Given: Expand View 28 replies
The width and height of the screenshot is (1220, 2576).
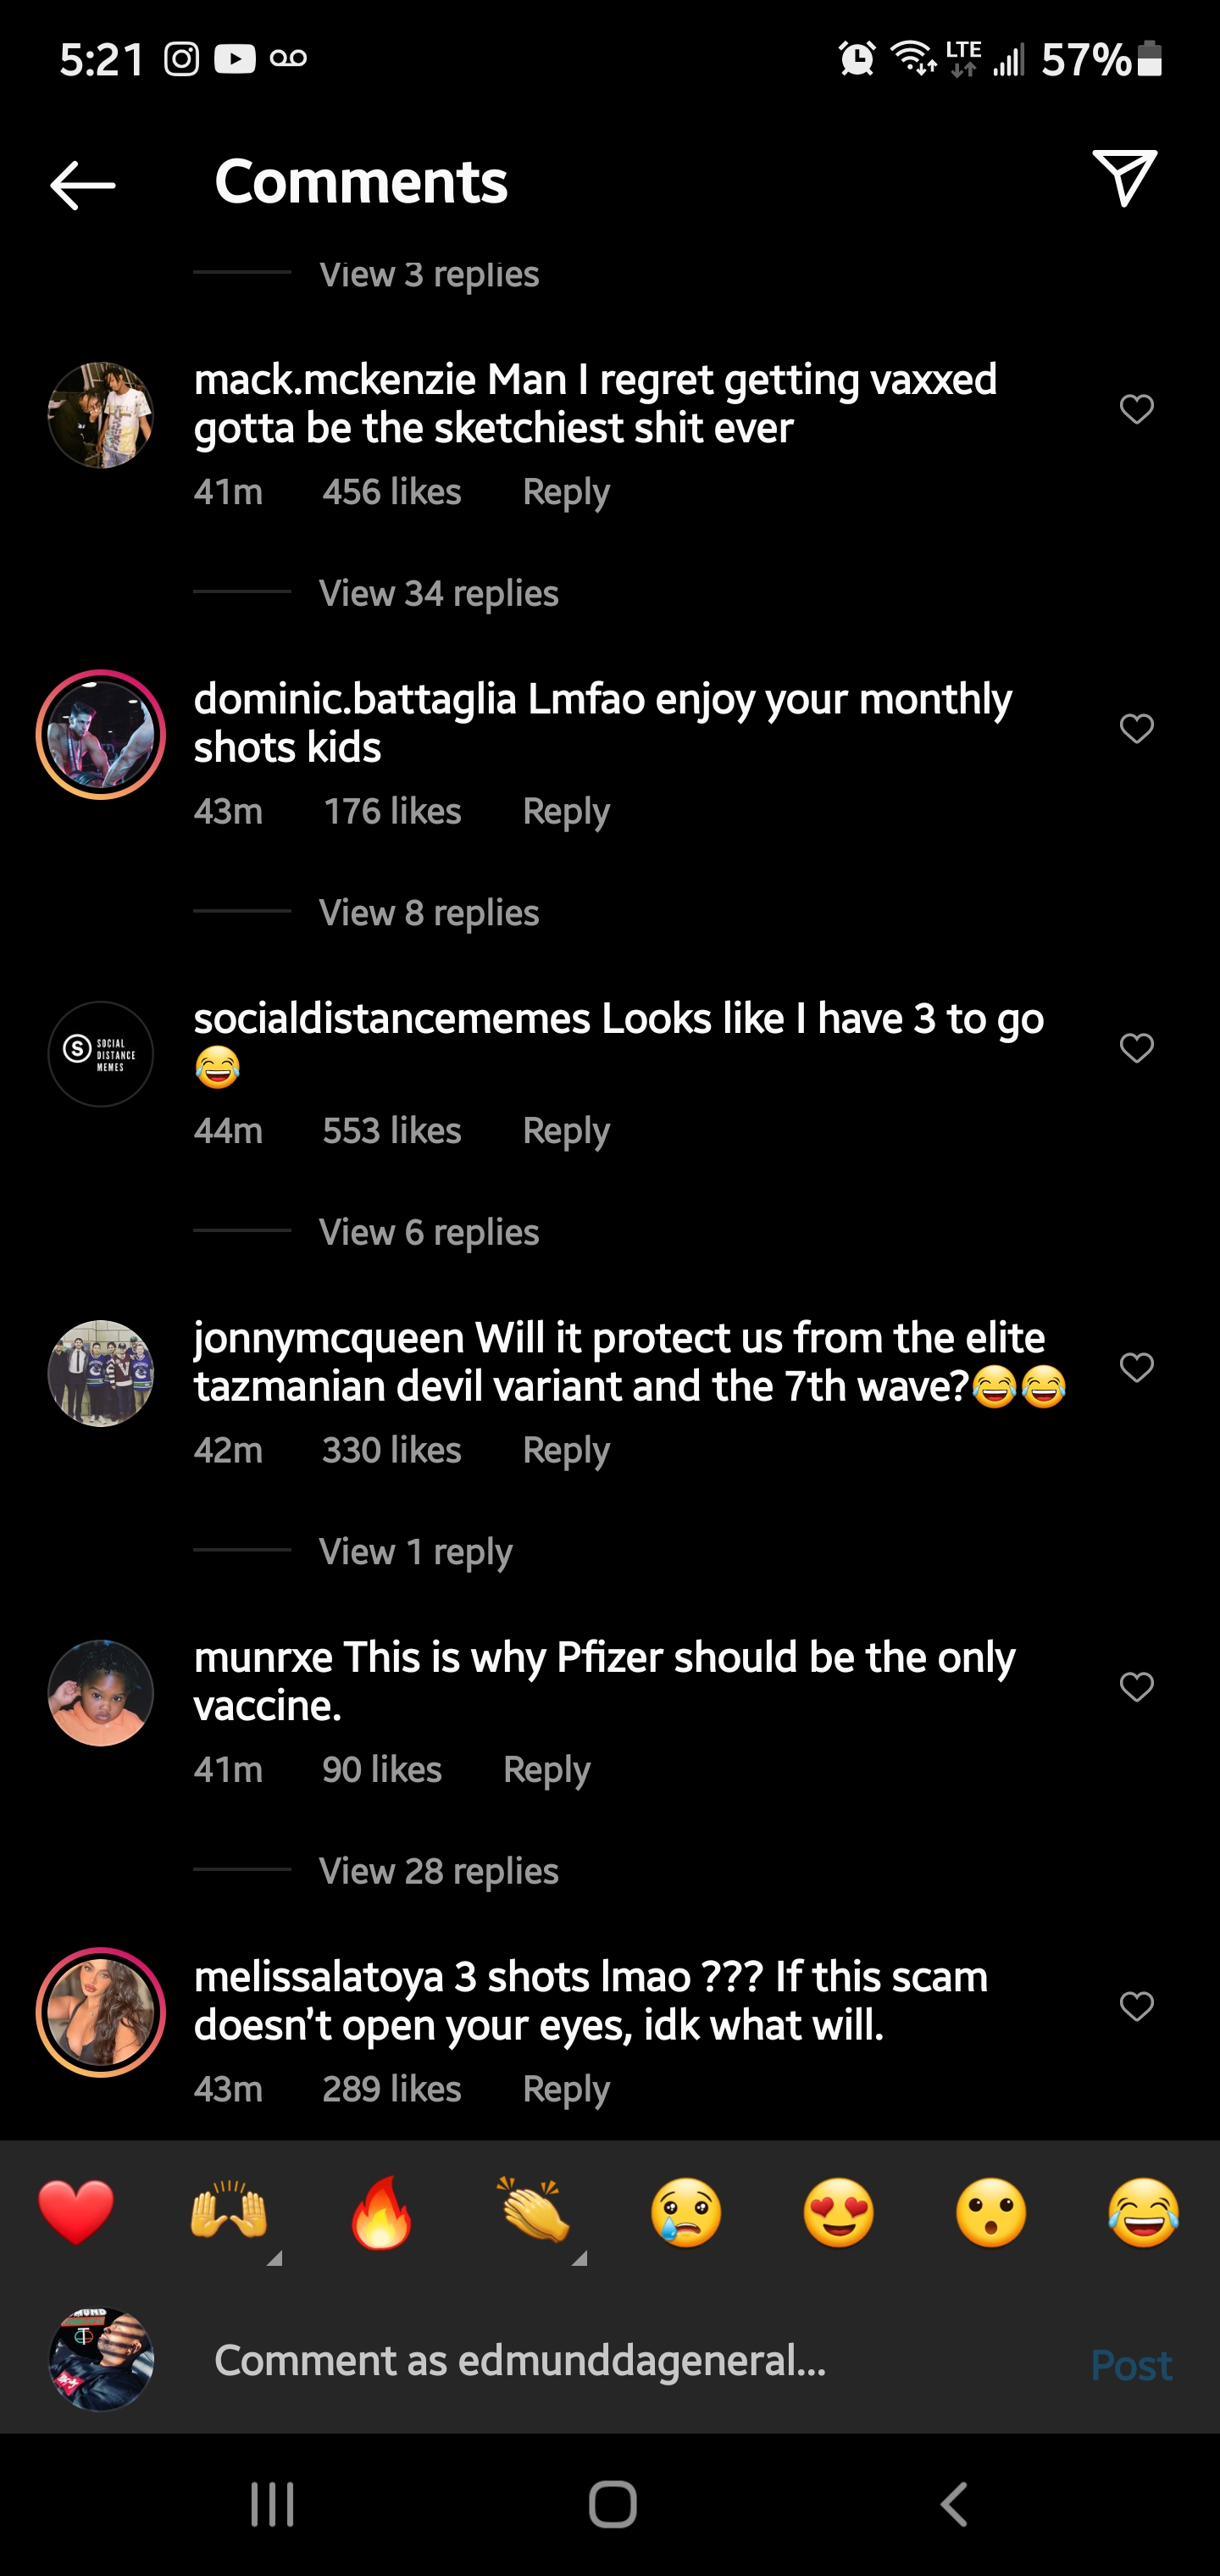Looking at the screenshot, I should [x=438, y=1870].
